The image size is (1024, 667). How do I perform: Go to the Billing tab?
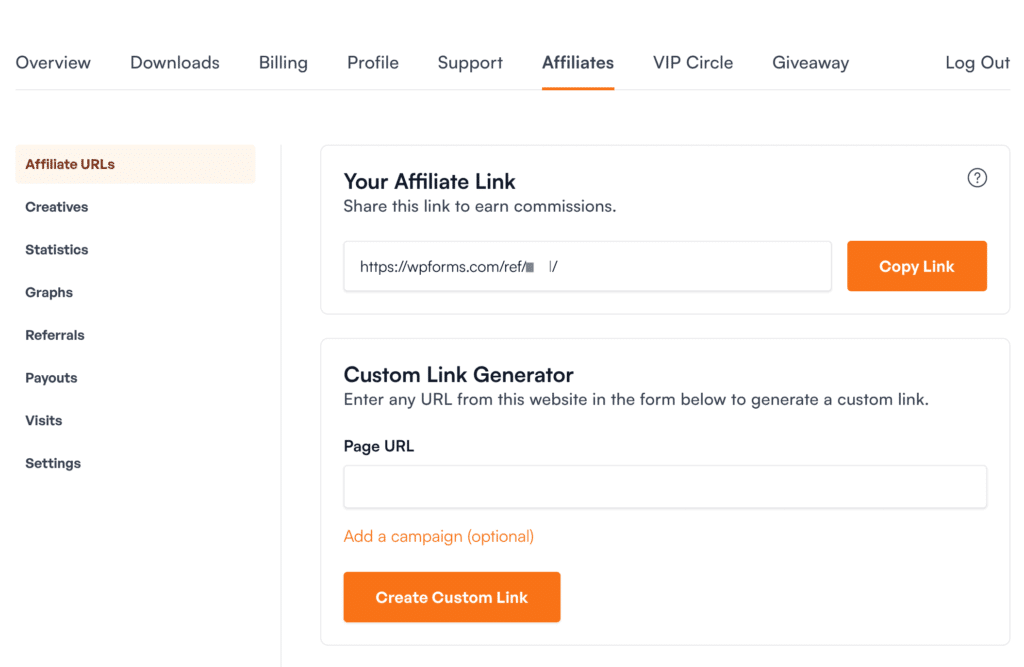[x=283, y=62]
